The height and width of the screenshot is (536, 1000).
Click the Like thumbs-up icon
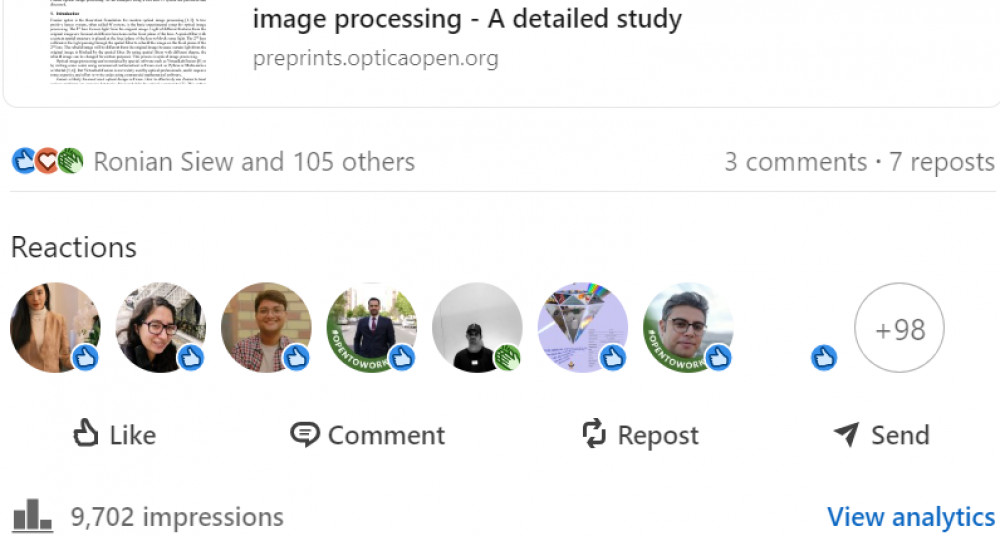coord(87,434)
